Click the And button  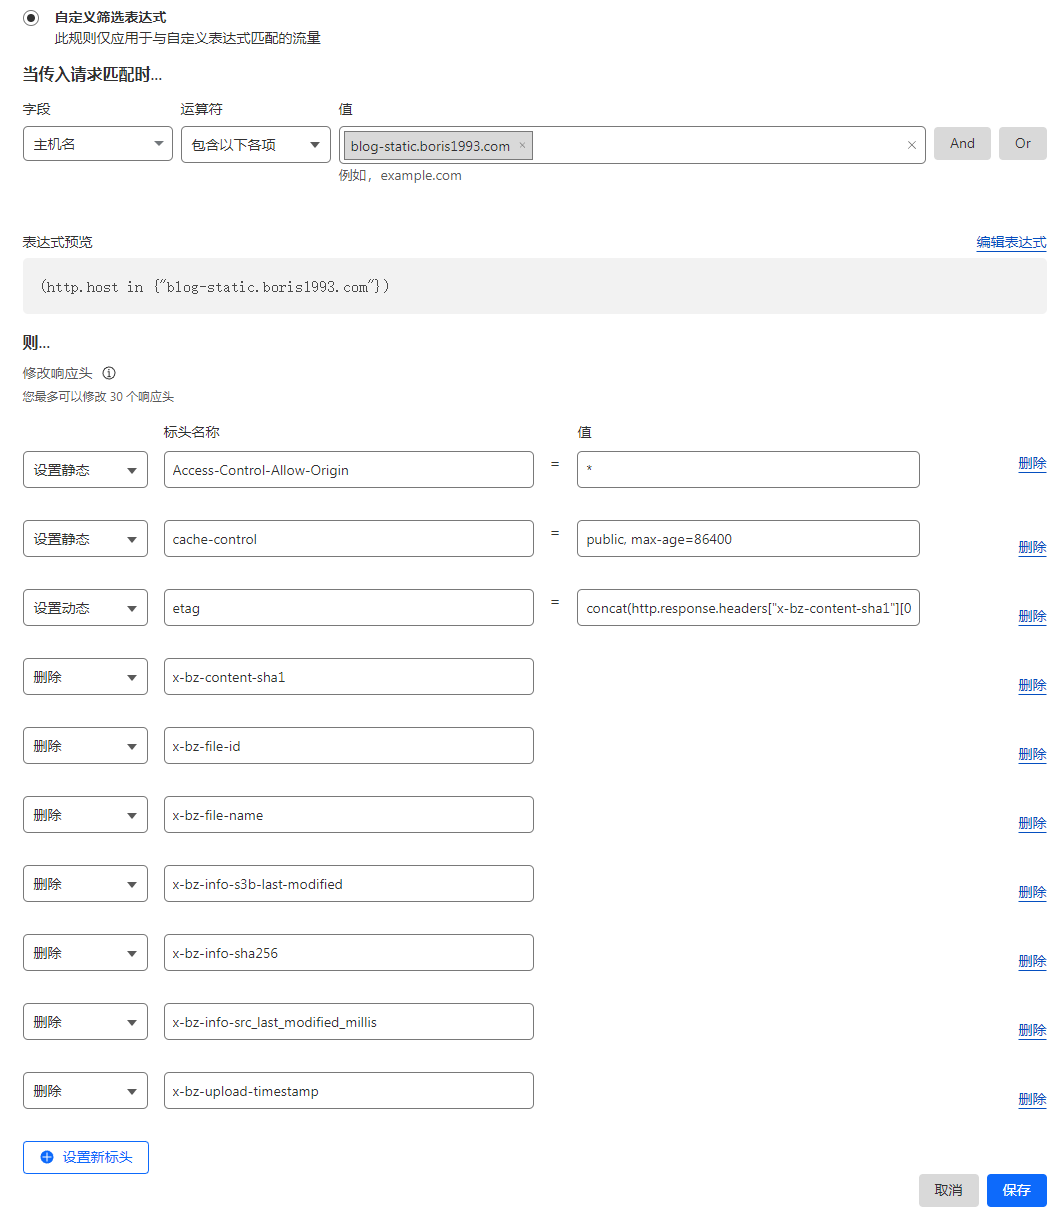click(962, 143)
